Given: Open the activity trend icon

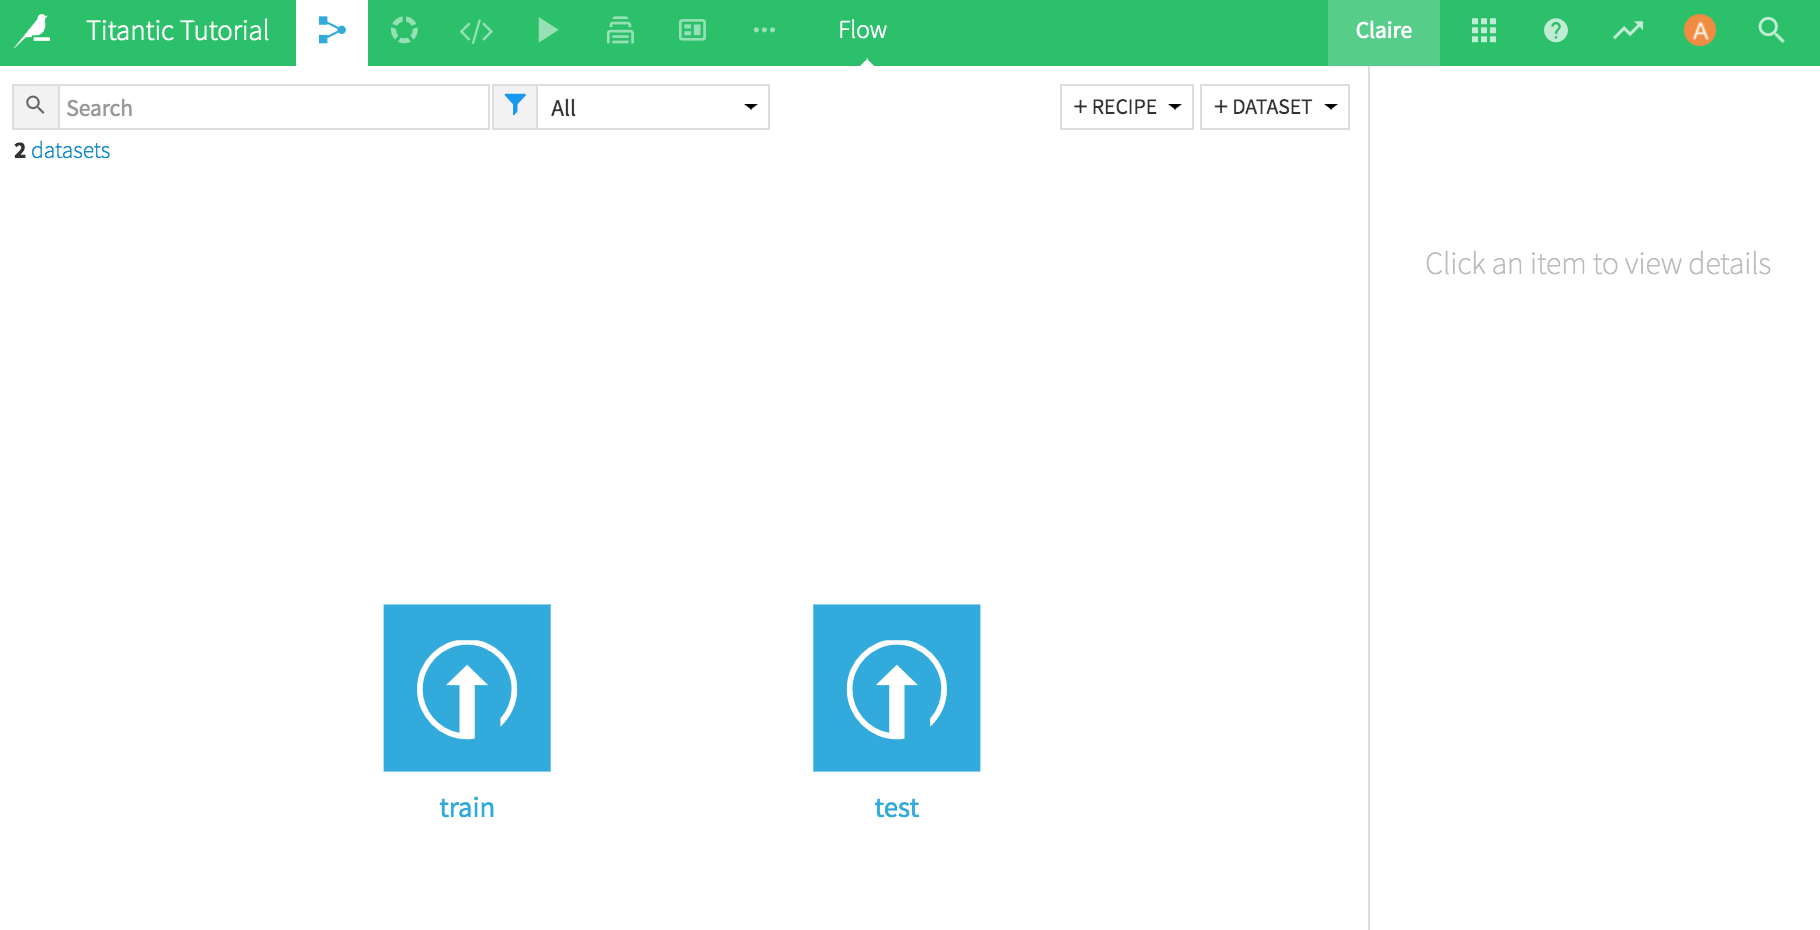Looking at the screenshot, I should click(1628, 31).
